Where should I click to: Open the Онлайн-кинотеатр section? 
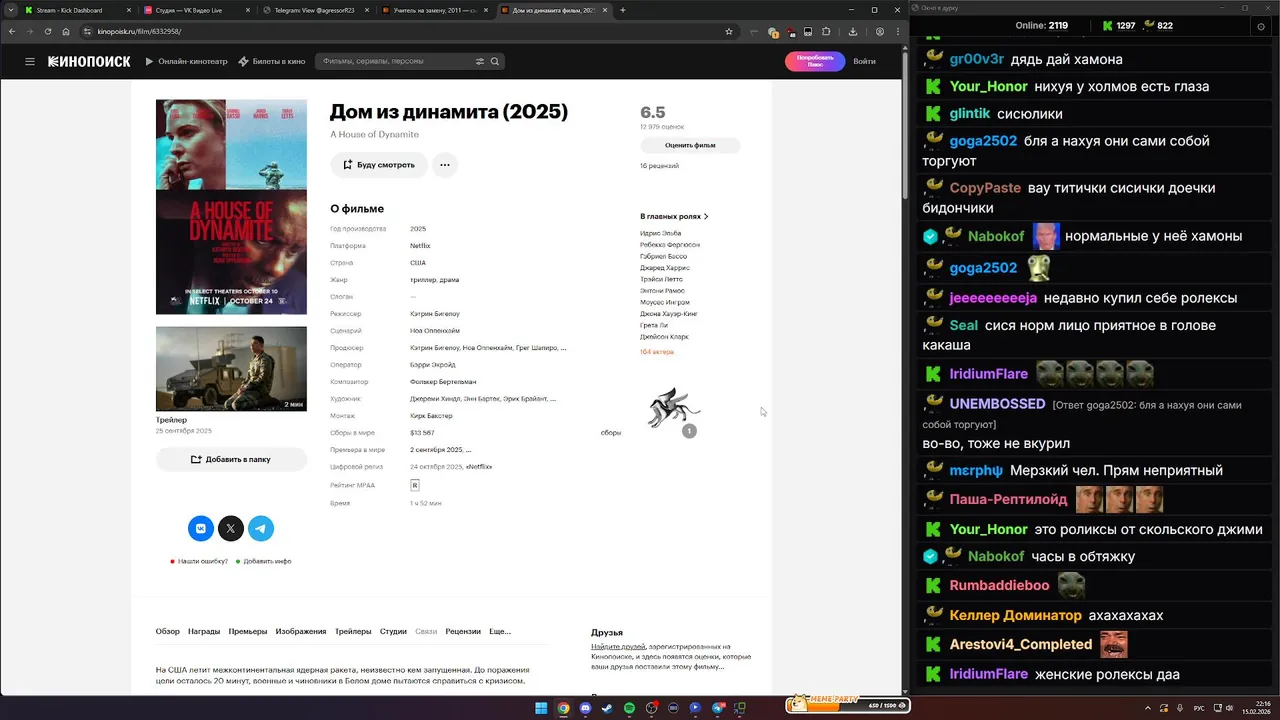pos(185,61)
